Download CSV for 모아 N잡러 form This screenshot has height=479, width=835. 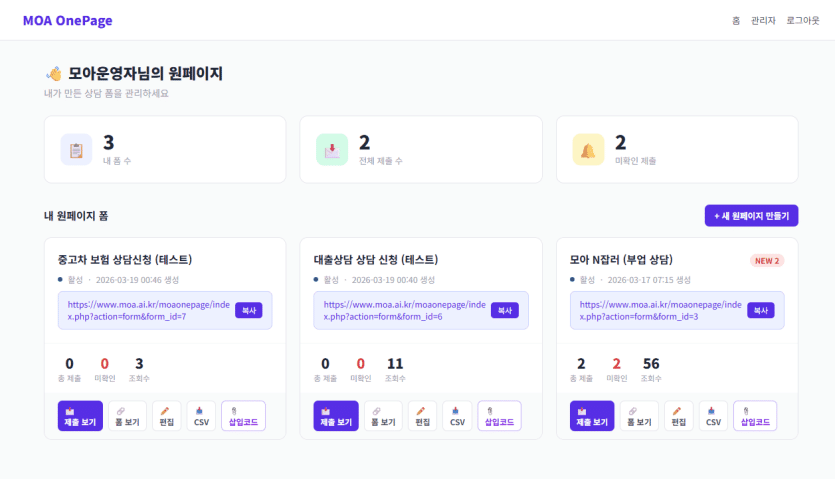tap(713, 415)
